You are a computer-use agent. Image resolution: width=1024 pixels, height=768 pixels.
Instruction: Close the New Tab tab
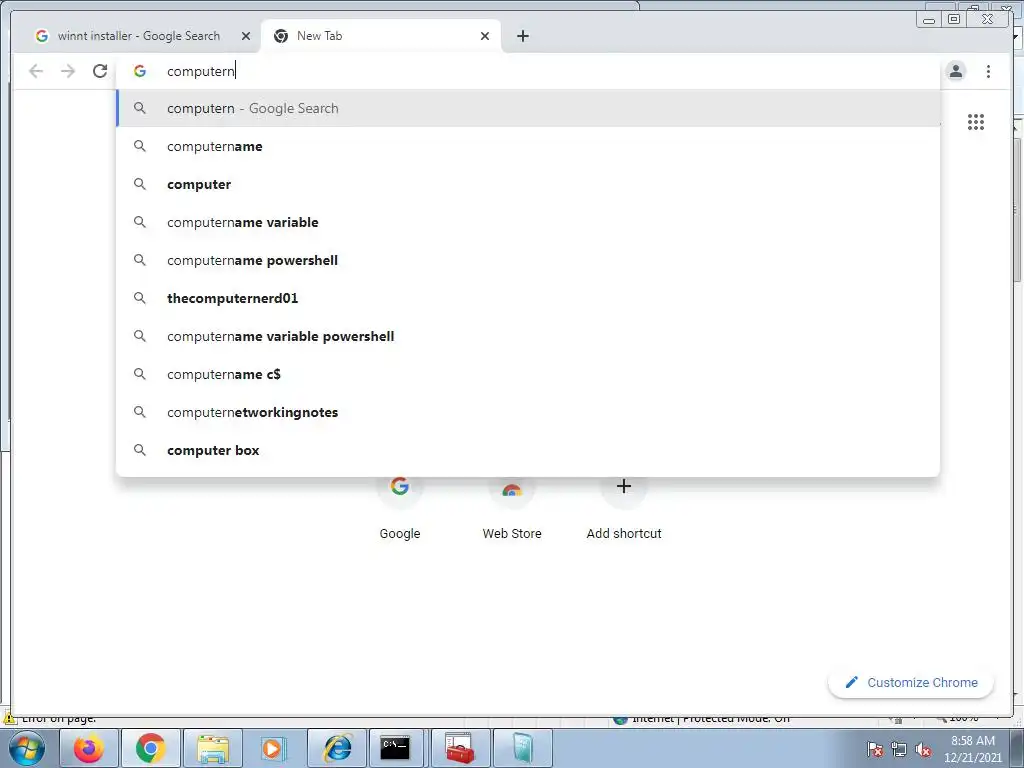click(485, 36)
